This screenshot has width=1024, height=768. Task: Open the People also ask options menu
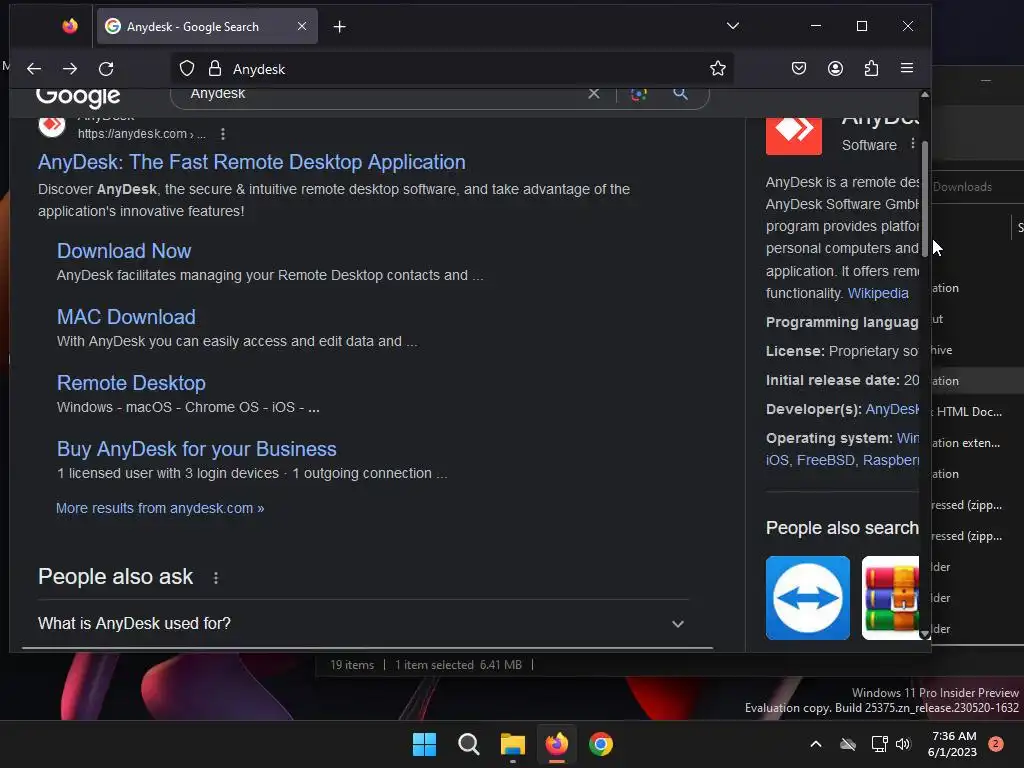click(216, 577)
